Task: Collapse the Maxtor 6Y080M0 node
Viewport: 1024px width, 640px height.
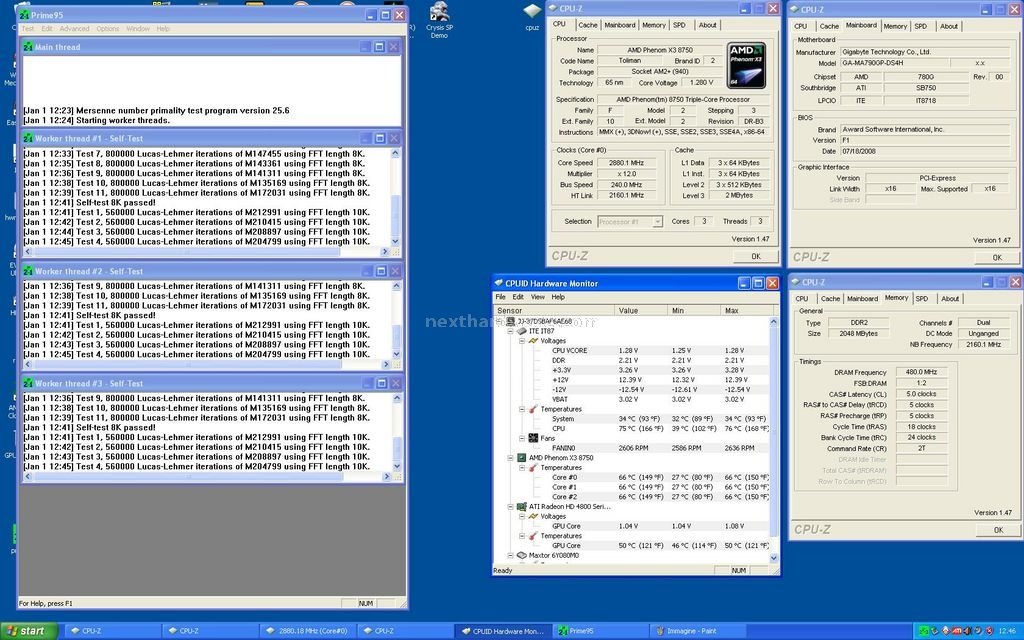Action: click(511, 556)
